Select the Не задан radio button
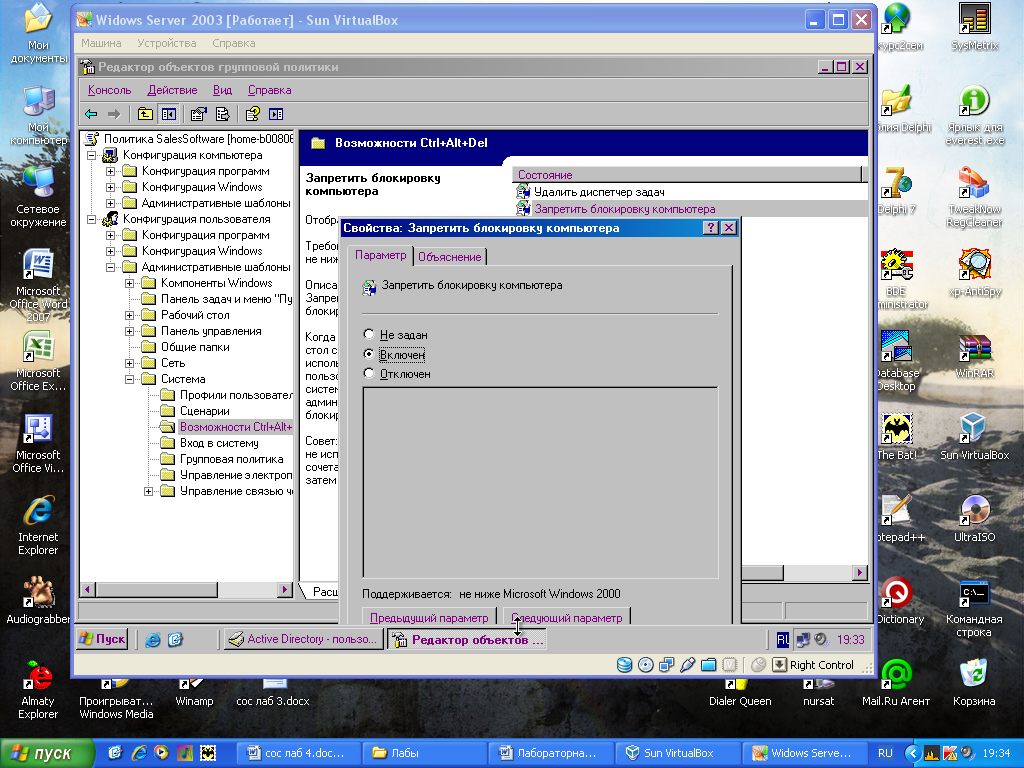1024x768 pixels. click(x=369, y=334)
